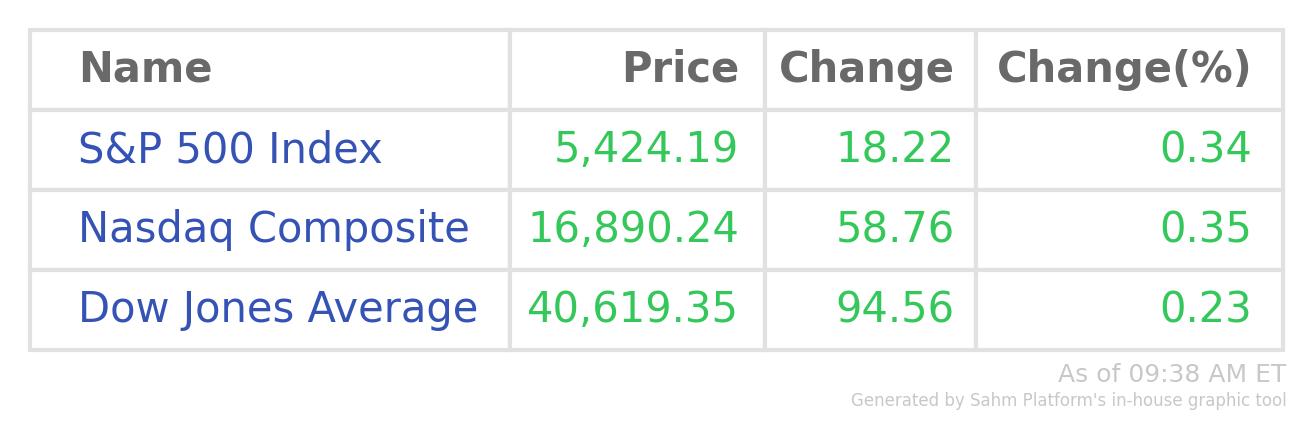Click the Nasdaq percent change 0.35
This screenshot has width=1316, height=440.
(x=1205, y=228)
